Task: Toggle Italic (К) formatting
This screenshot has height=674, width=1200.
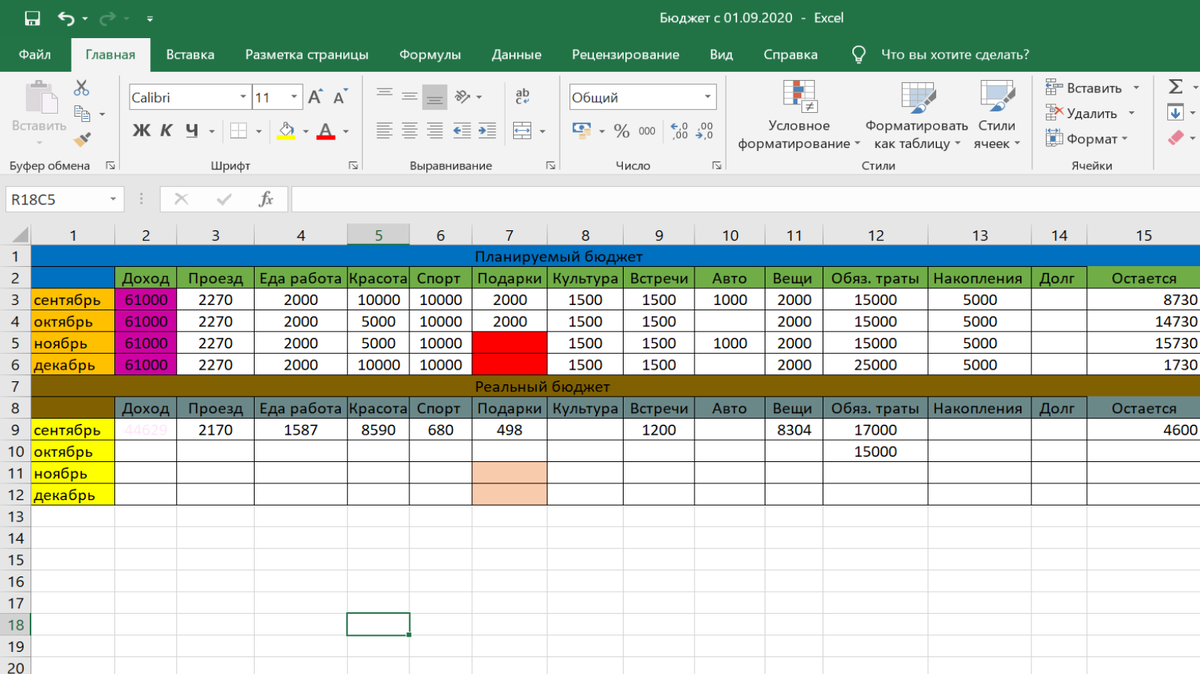Action: [166, 131]
